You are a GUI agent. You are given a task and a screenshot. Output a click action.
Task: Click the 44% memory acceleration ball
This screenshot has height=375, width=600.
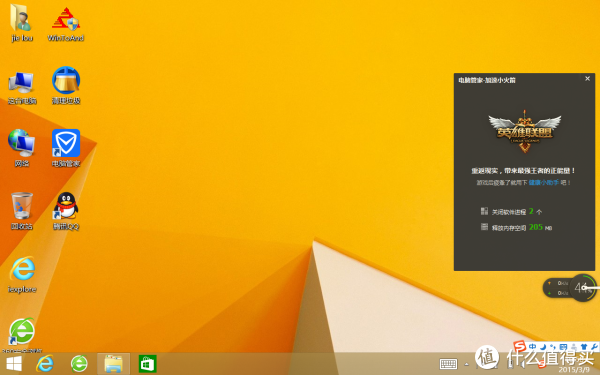(583, 288)
